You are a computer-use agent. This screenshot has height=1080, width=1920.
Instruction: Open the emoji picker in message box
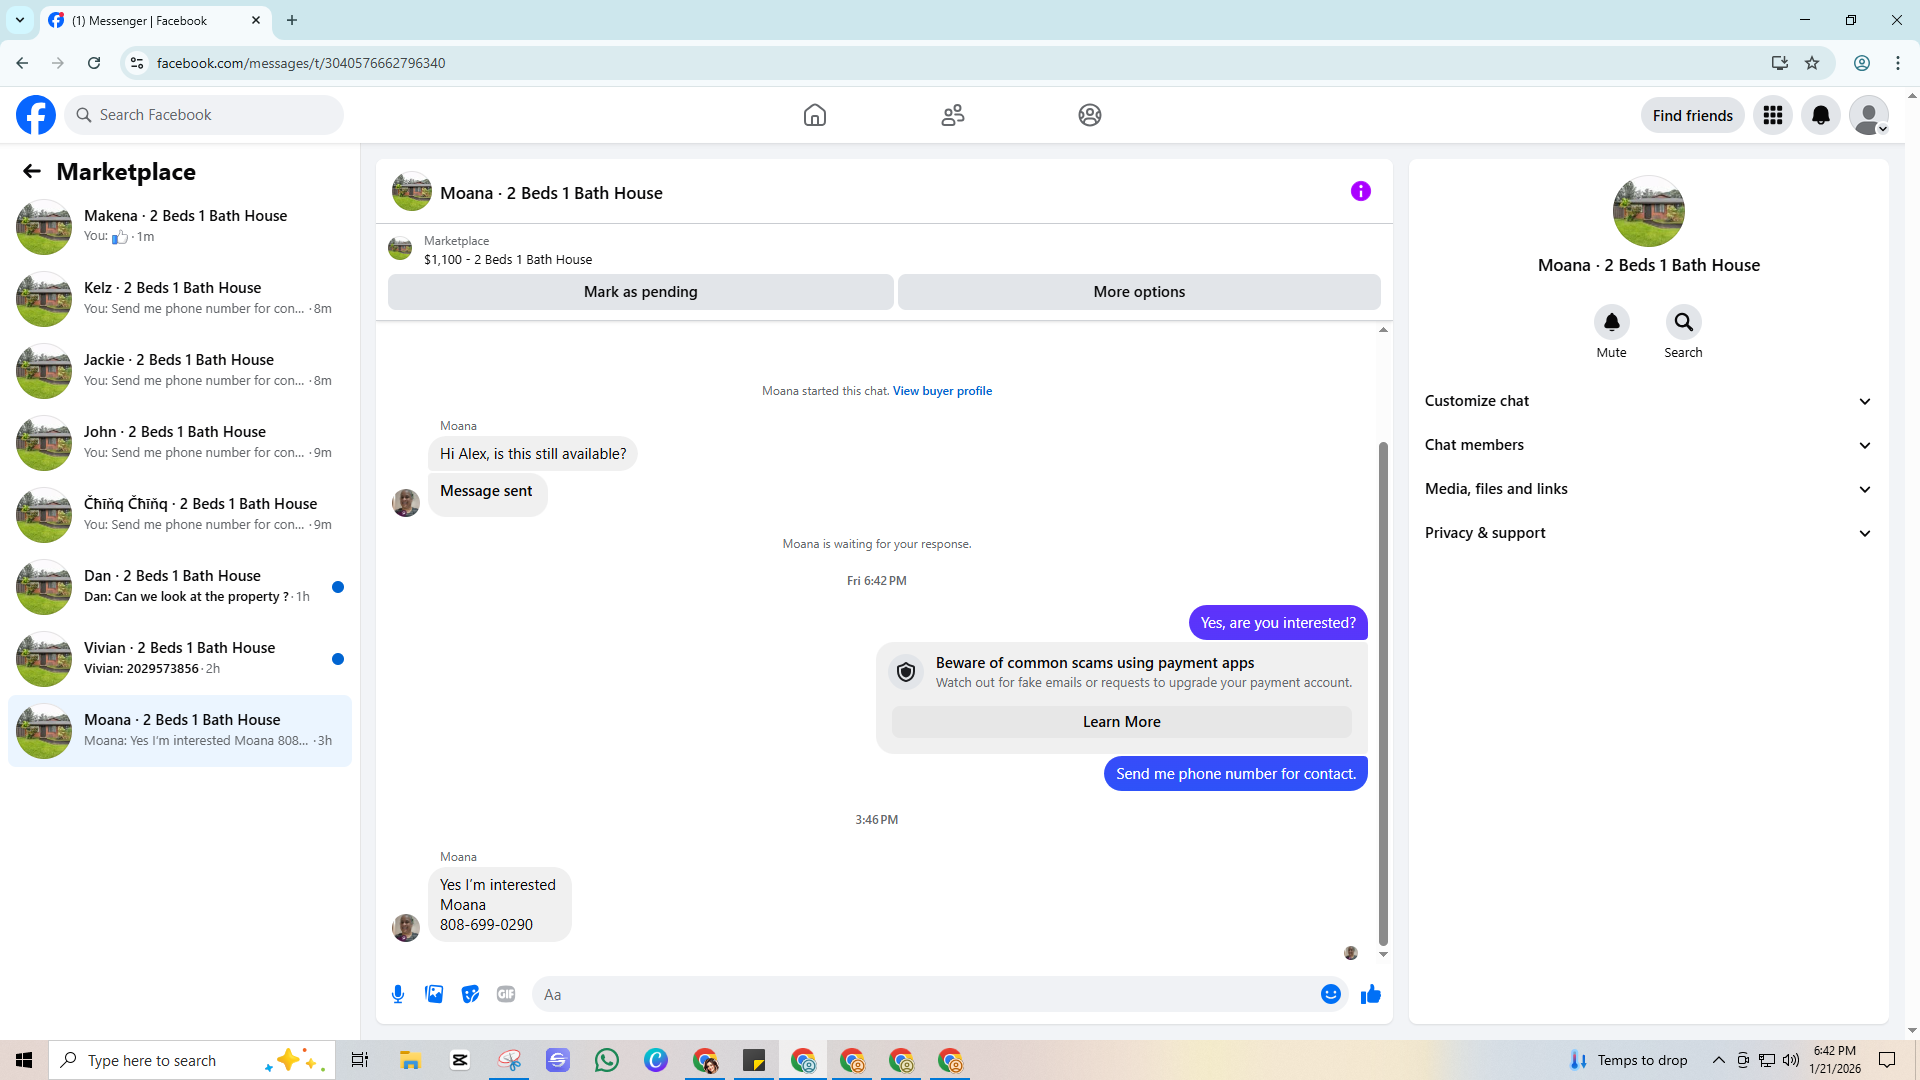tap(1330, 994)
